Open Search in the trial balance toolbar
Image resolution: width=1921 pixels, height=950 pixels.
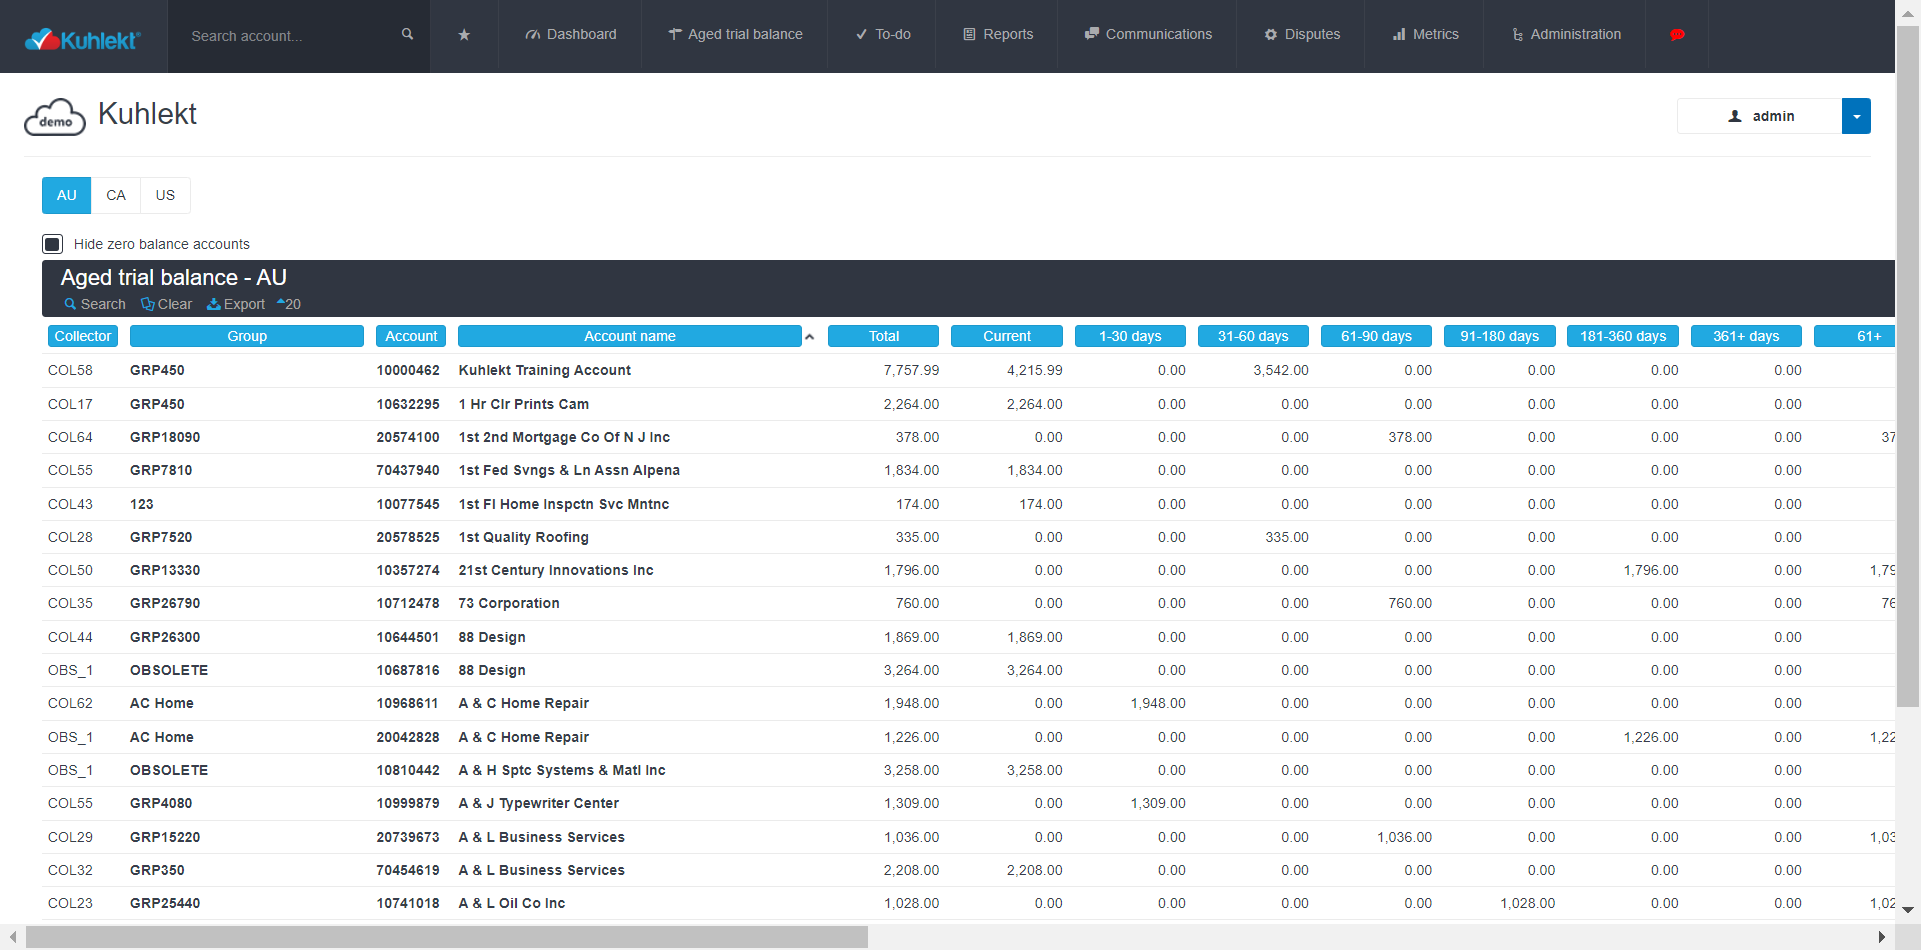pyautogui.click(x=95, y=304)
